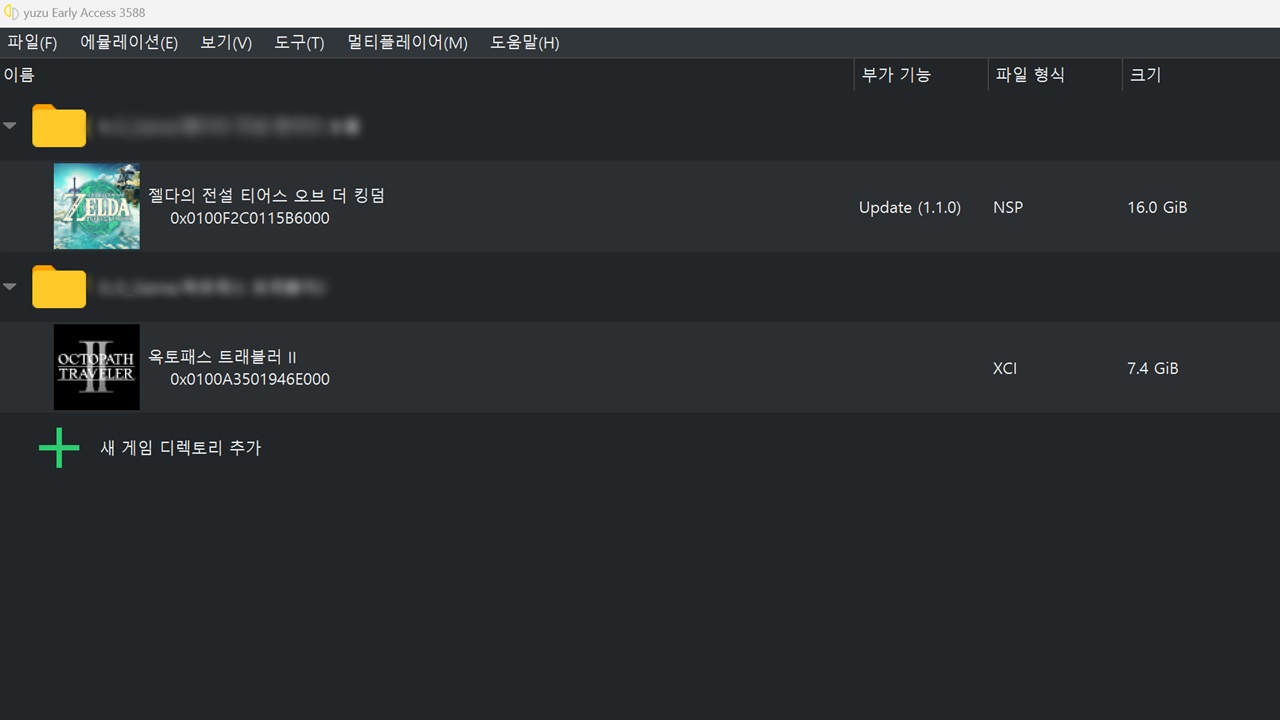Click the XCI file type cell
1280x720 pixels.
point(1005,368)
